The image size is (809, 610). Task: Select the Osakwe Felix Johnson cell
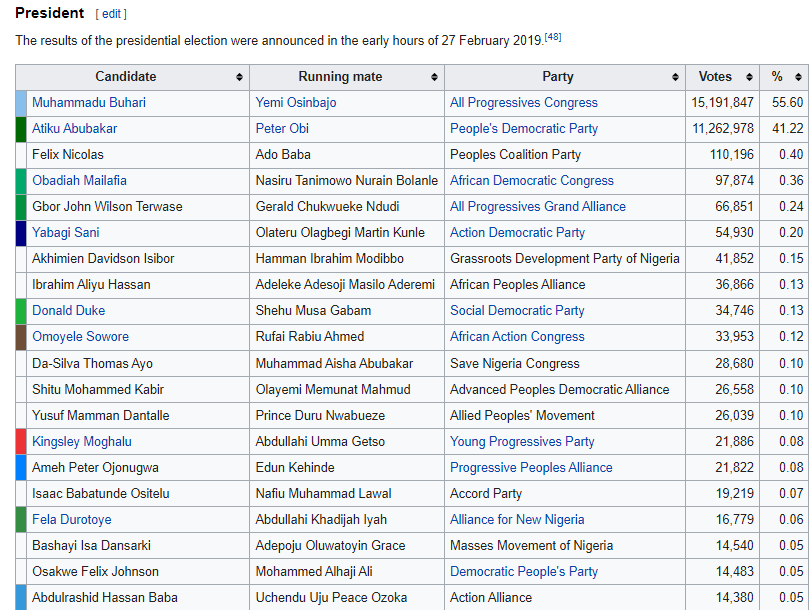(138, 571)
